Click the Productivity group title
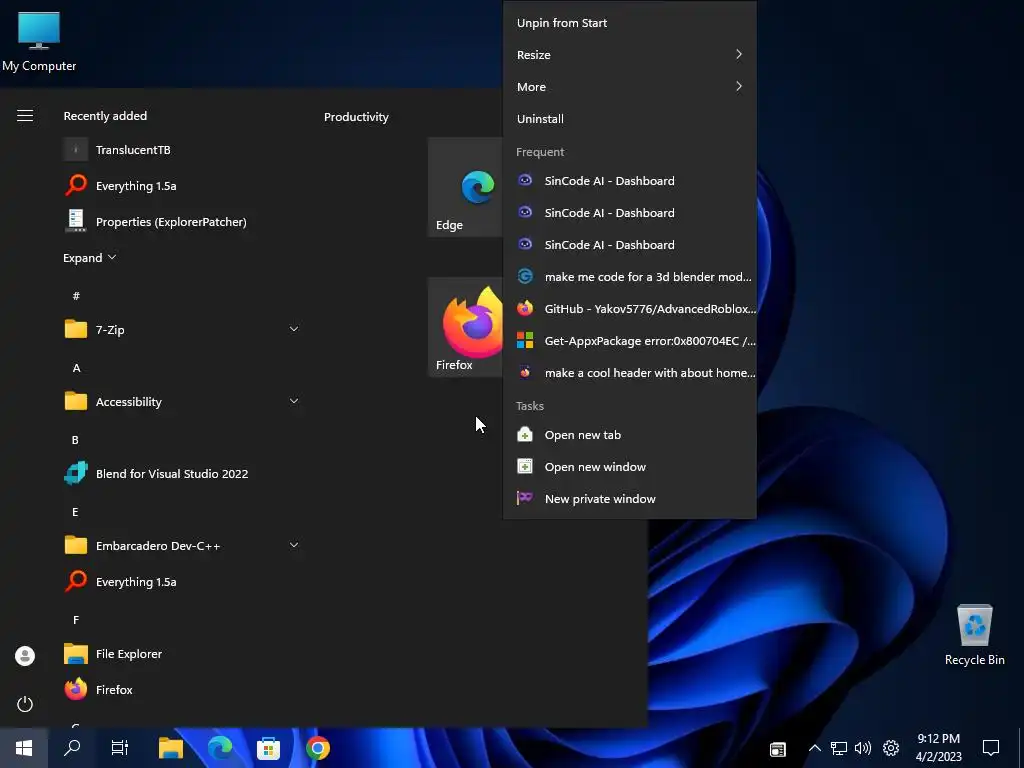This screenshot has width=1024, height=768. tap(356, 117)
